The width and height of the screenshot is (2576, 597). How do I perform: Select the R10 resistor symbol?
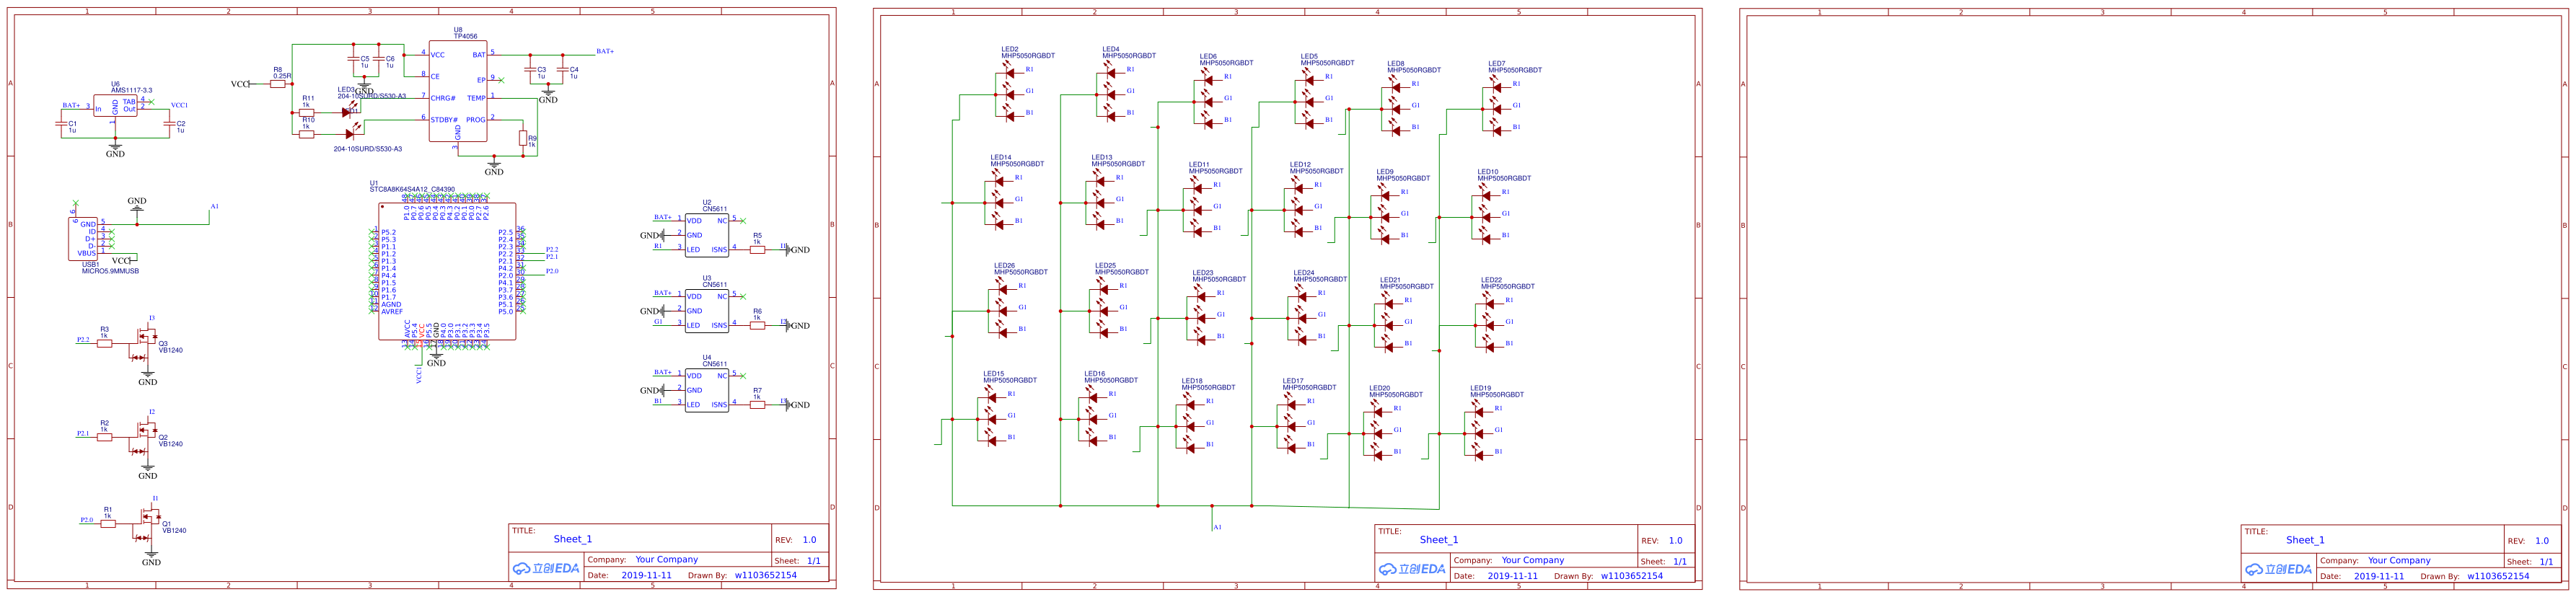(306, 134)
